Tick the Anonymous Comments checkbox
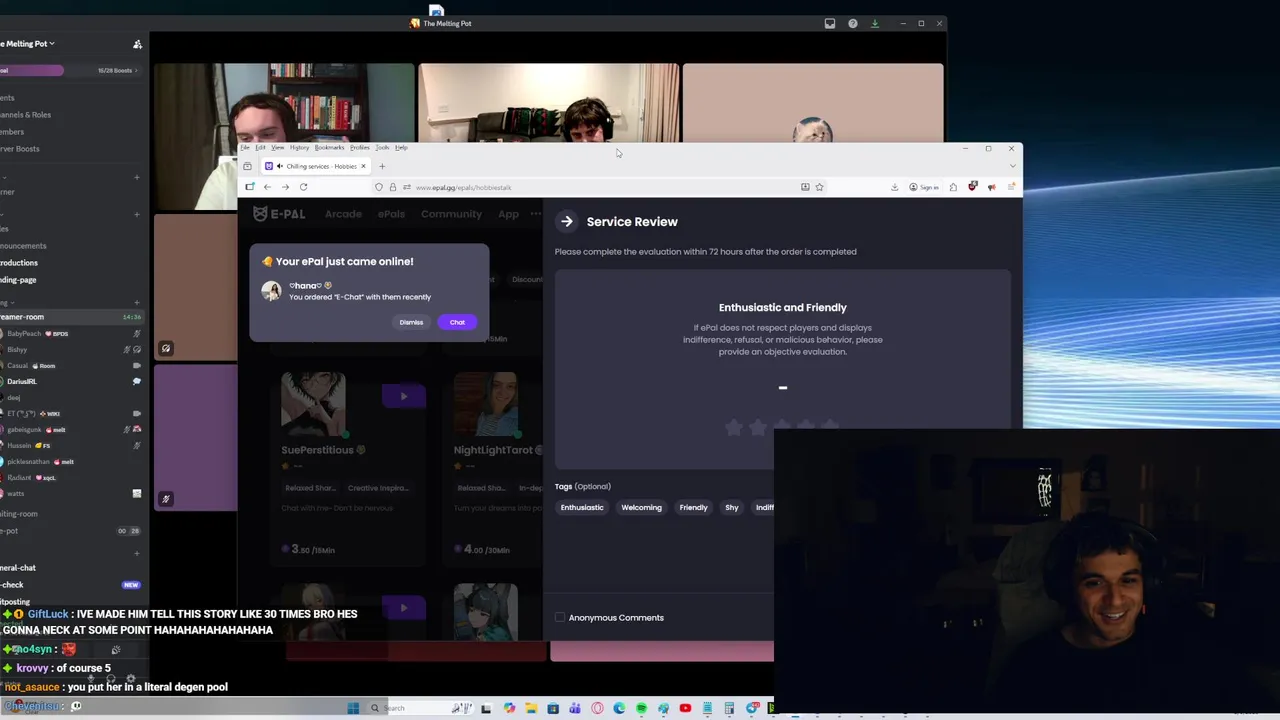Screen dimensions: 1280x720 click(x=560, y=617)
